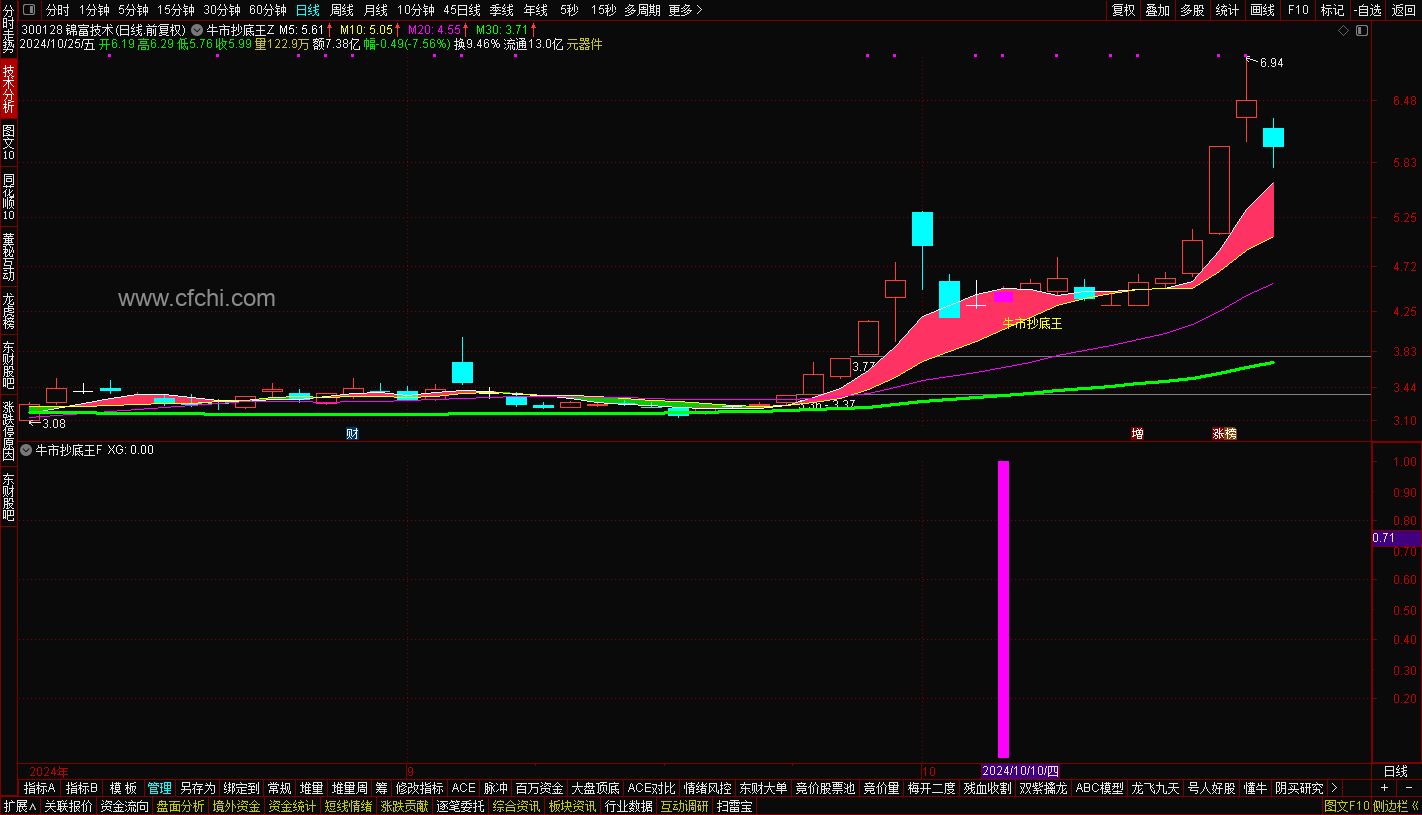Screen dimensions: 1422x815
Task: Toggle the left panel layout icon
Action: 28,10
